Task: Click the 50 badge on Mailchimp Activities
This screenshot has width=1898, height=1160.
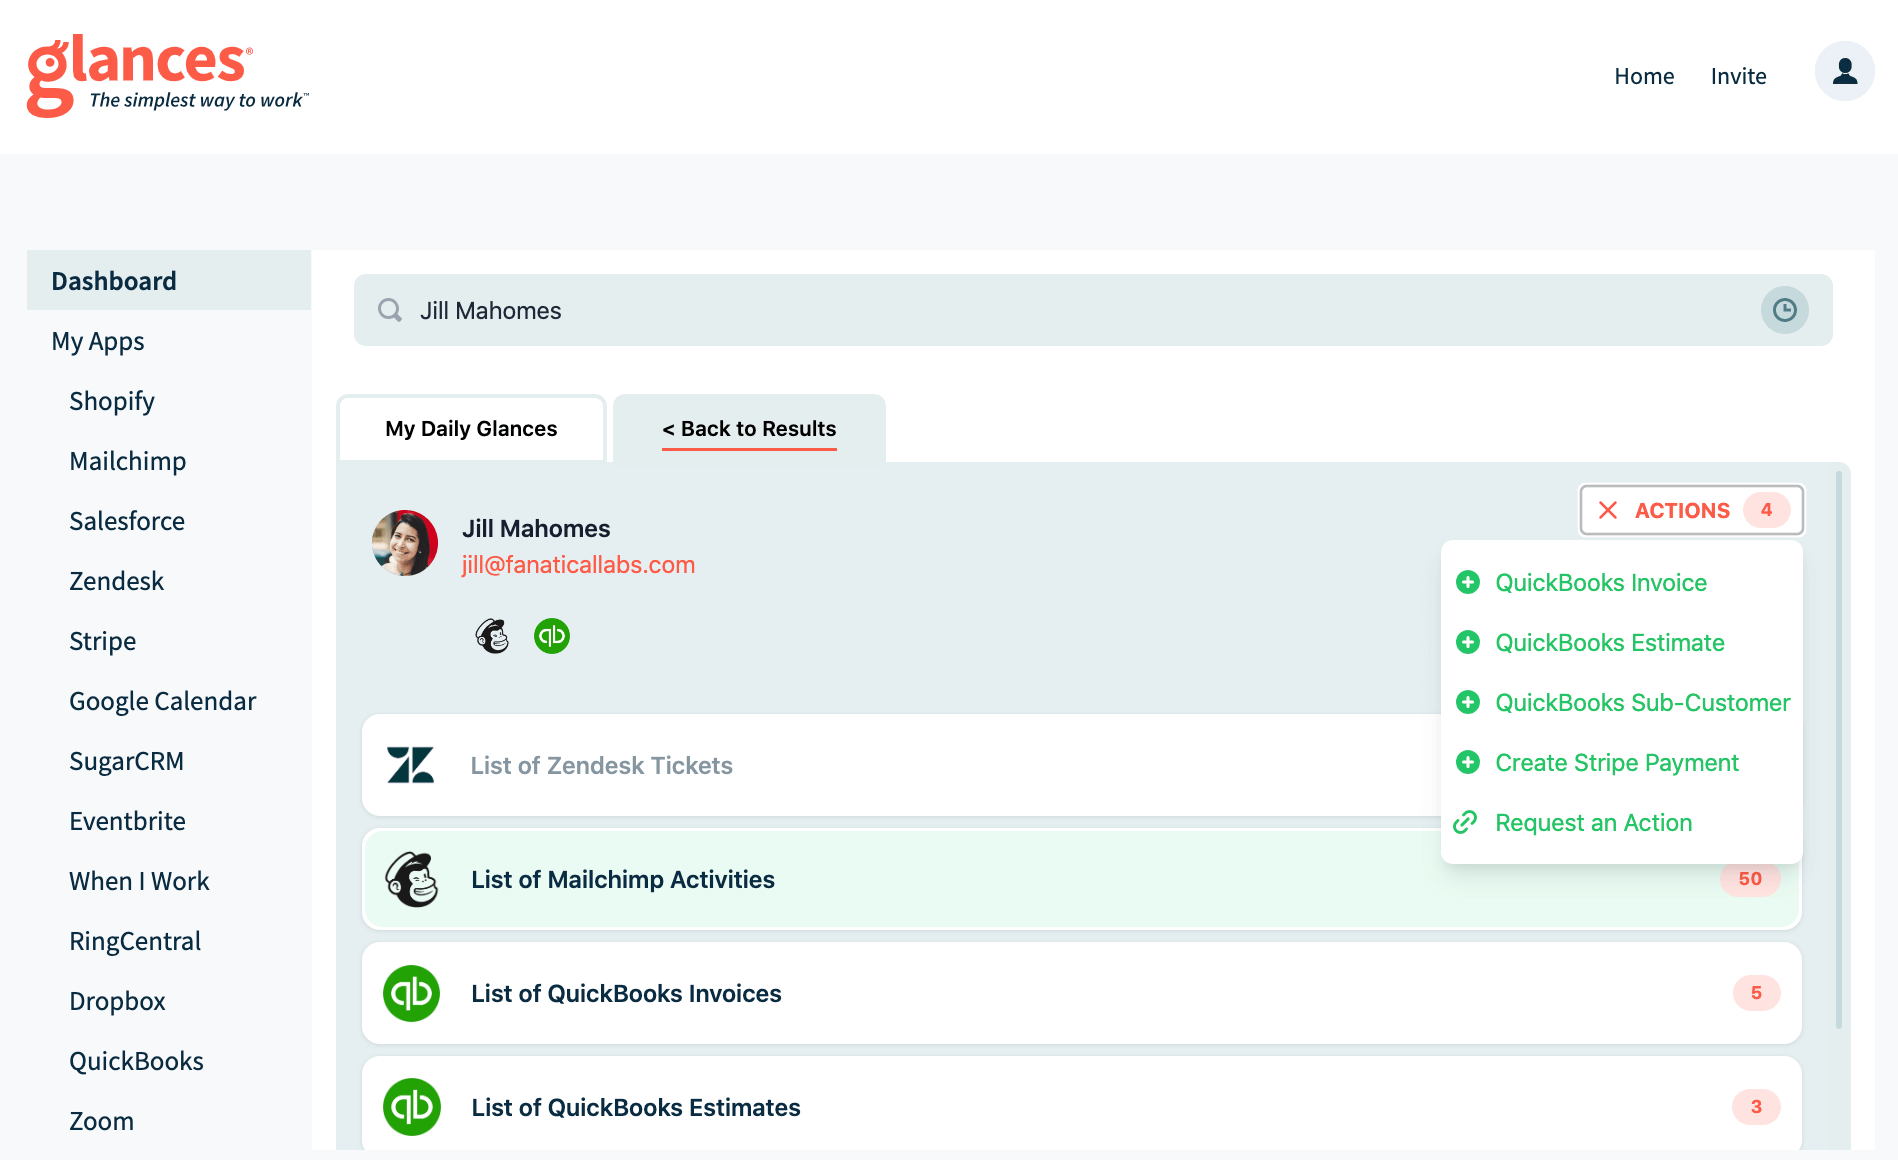Action: 1750,879
